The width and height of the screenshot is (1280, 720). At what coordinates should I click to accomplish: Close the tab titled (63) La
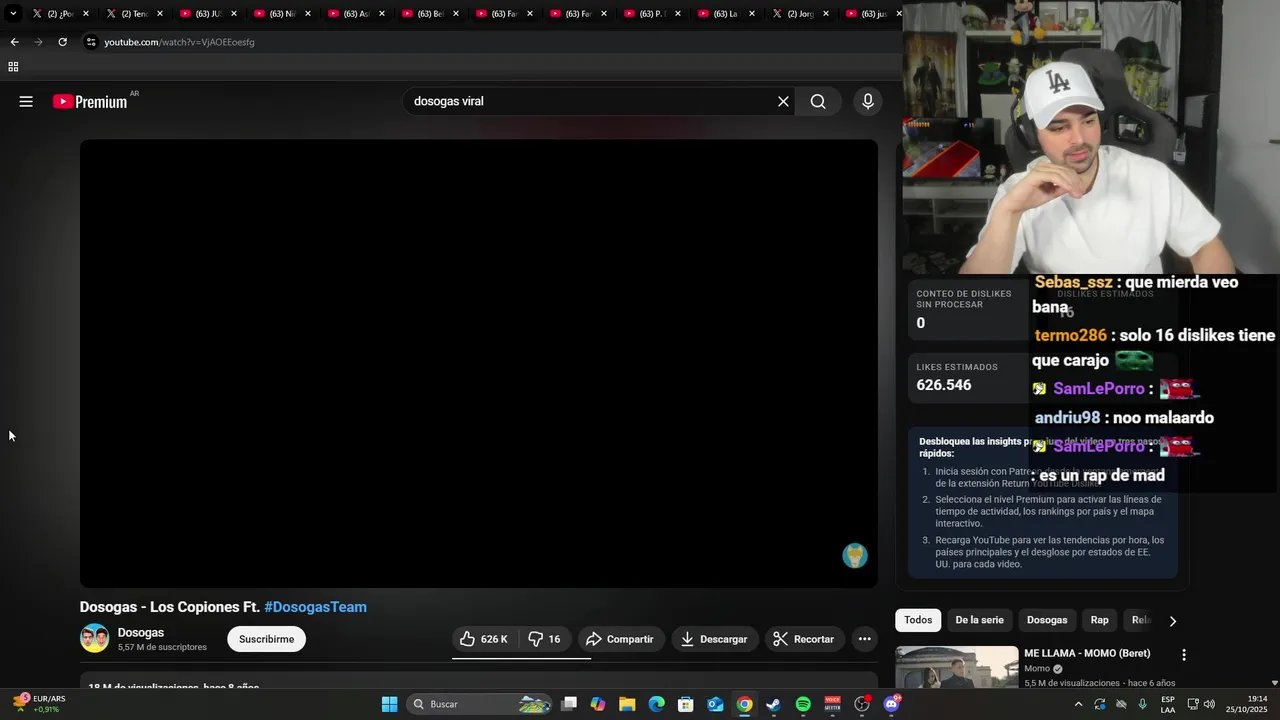coord(752,14)
